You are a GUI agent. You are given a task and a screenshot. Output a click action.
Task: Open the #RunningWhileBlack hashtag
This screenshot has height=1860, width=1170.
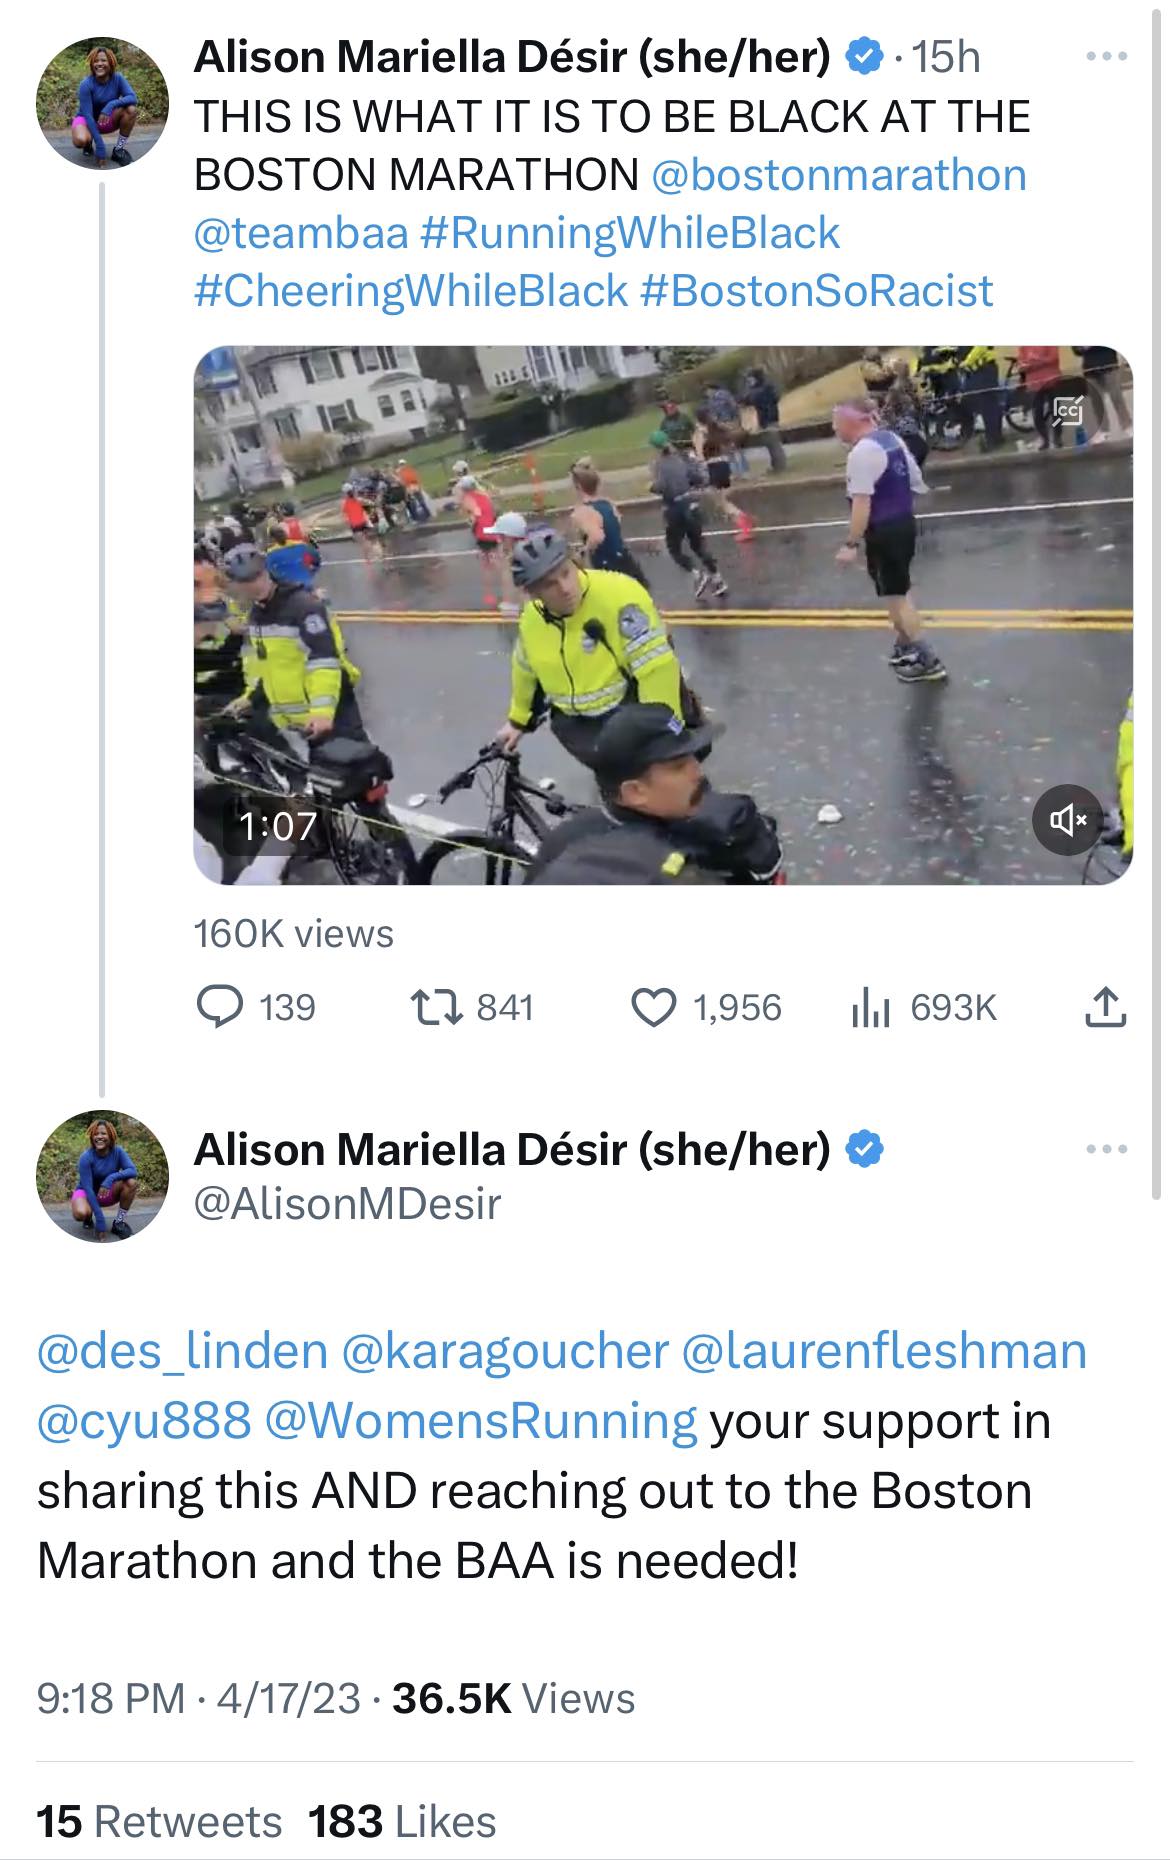pos(630,233)
